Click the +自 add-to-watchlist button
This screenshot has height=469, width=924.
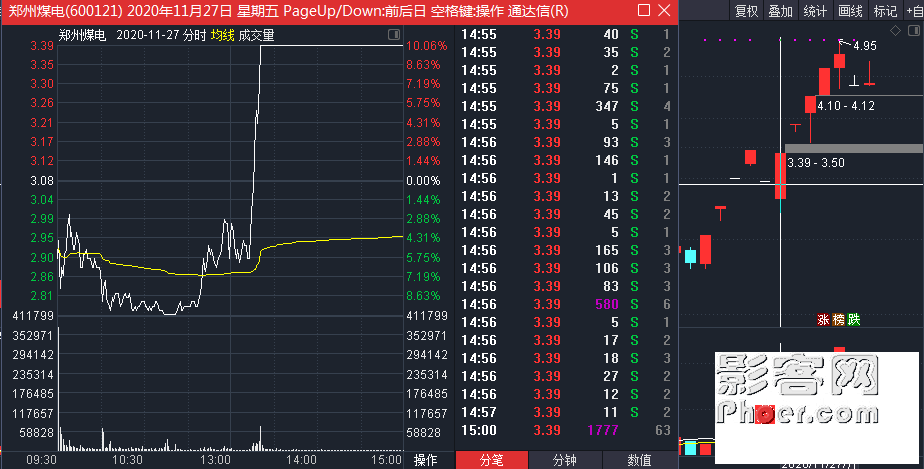click(914, 11)
